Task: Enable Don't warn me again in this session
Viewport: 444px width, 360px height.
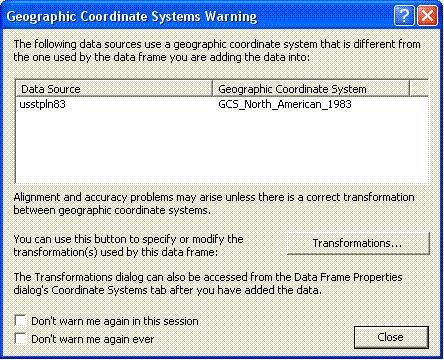Action: 21,321
